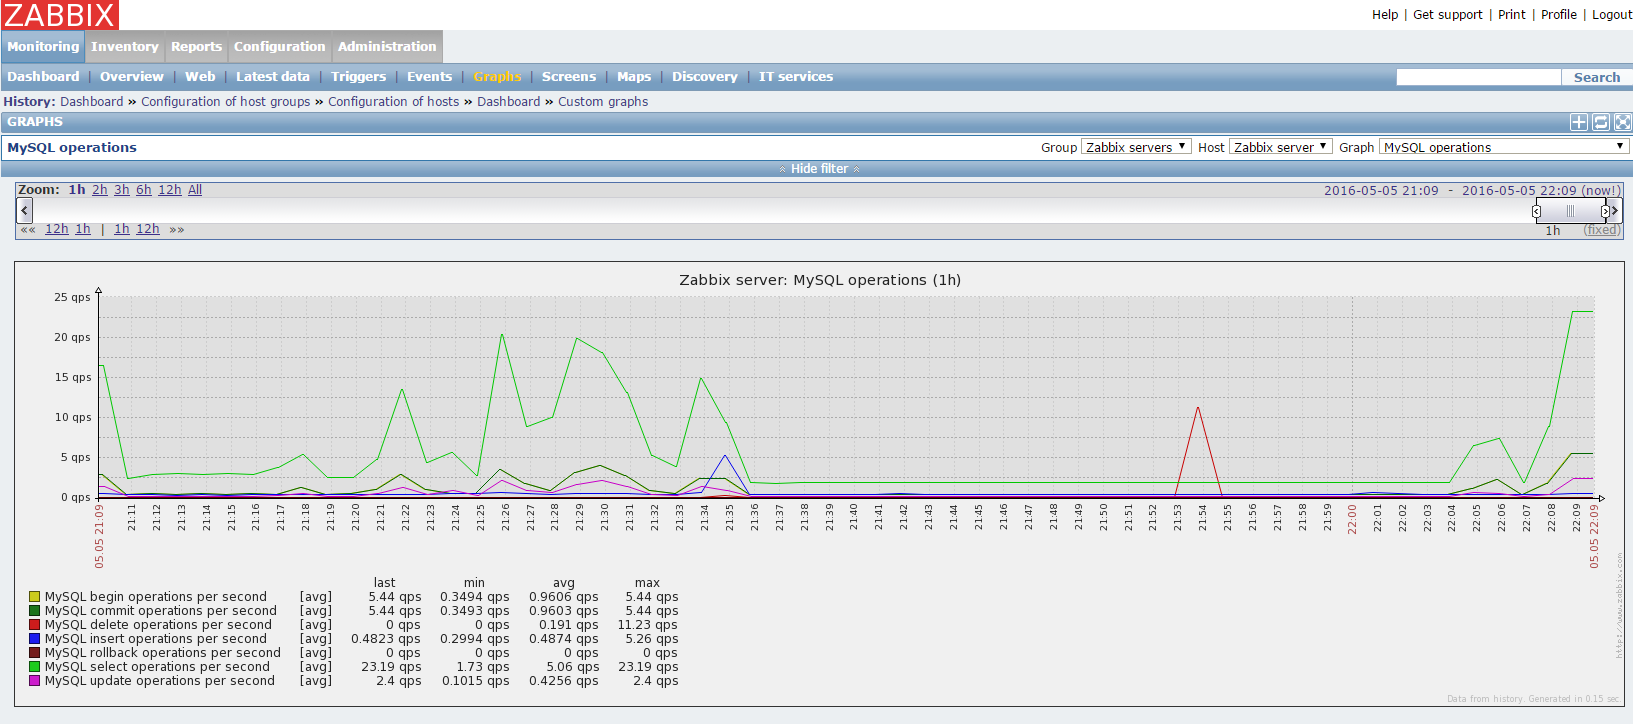Open the Administration menu tab

coord(387,46)
